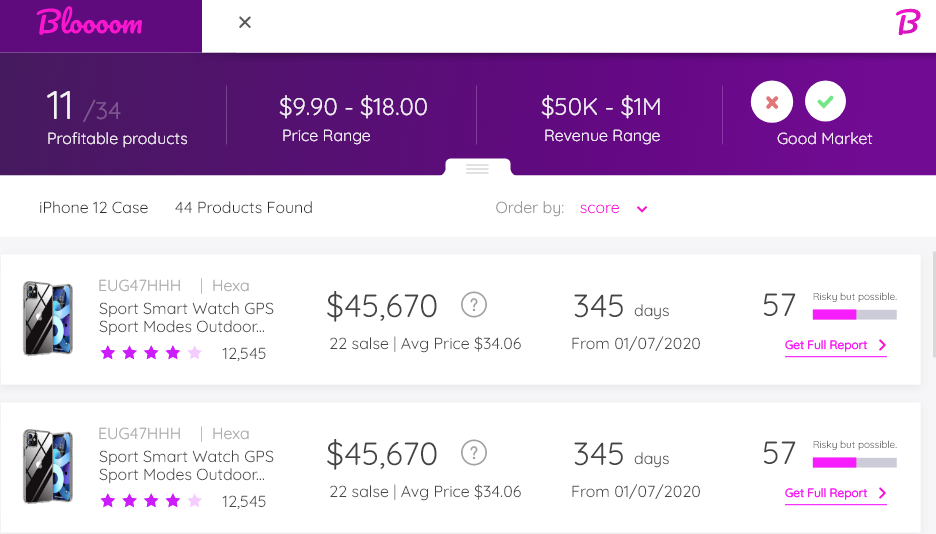
Task: Toggle the green checkmark market button
Action: (825, 102)
